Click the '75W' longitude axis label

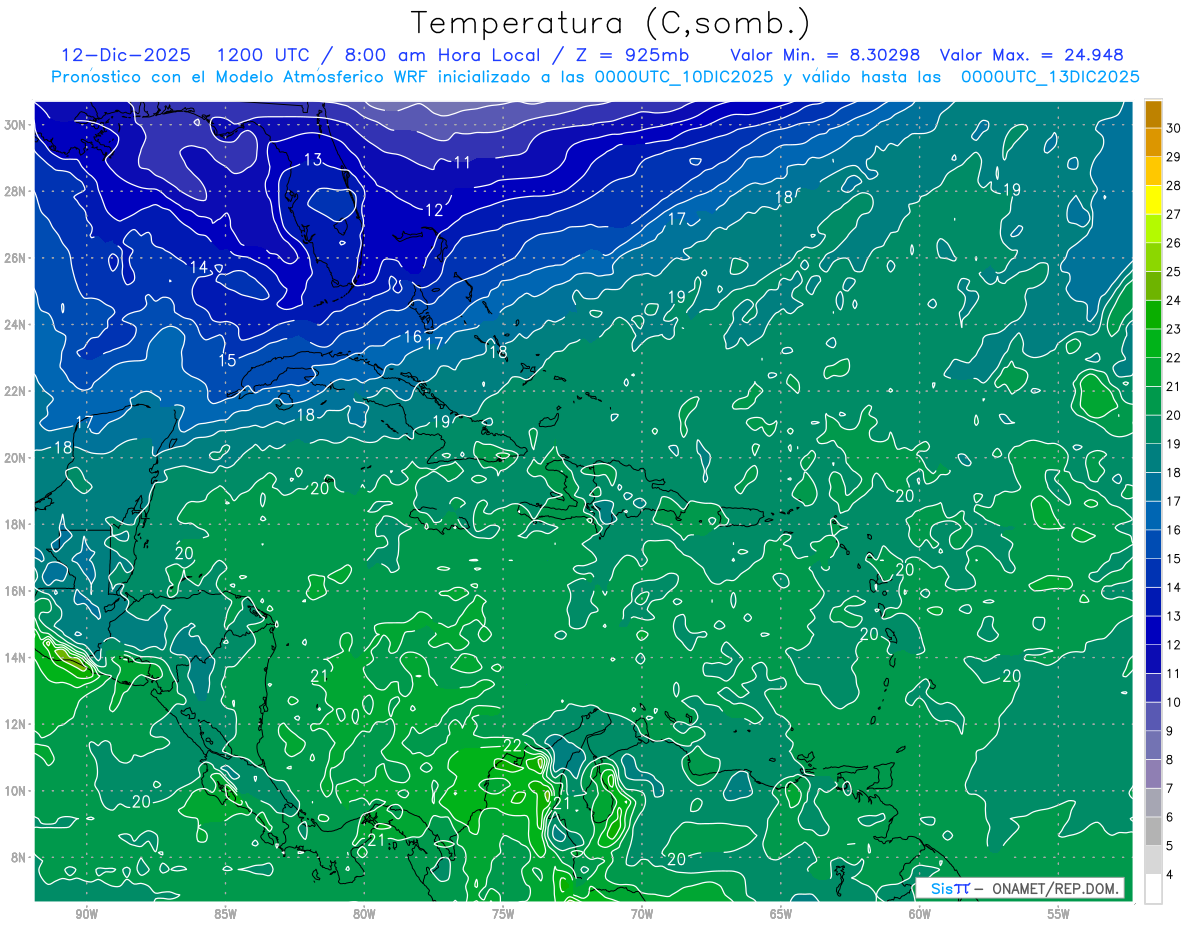[503, 914]
